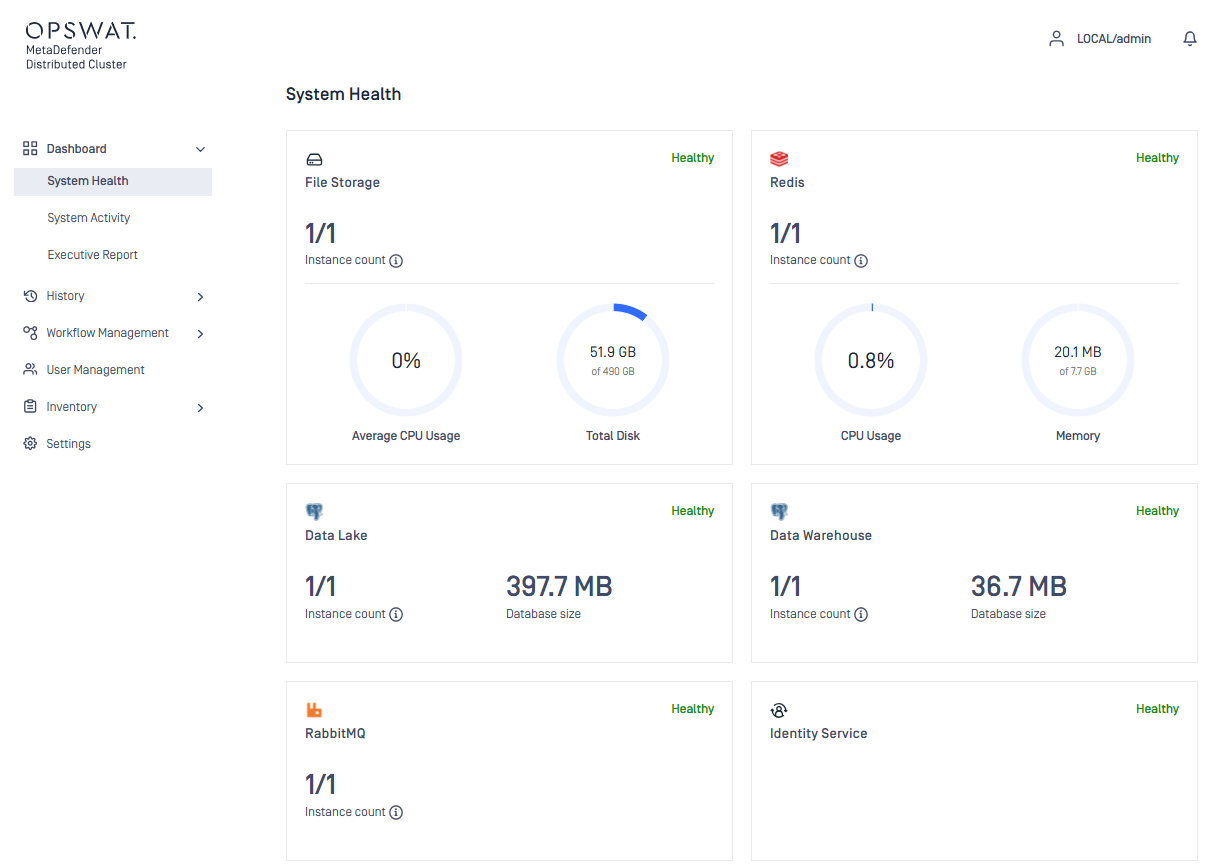Click the notifications bell icon
This screenshot has width=1213, height=866.
[1189, 39]
